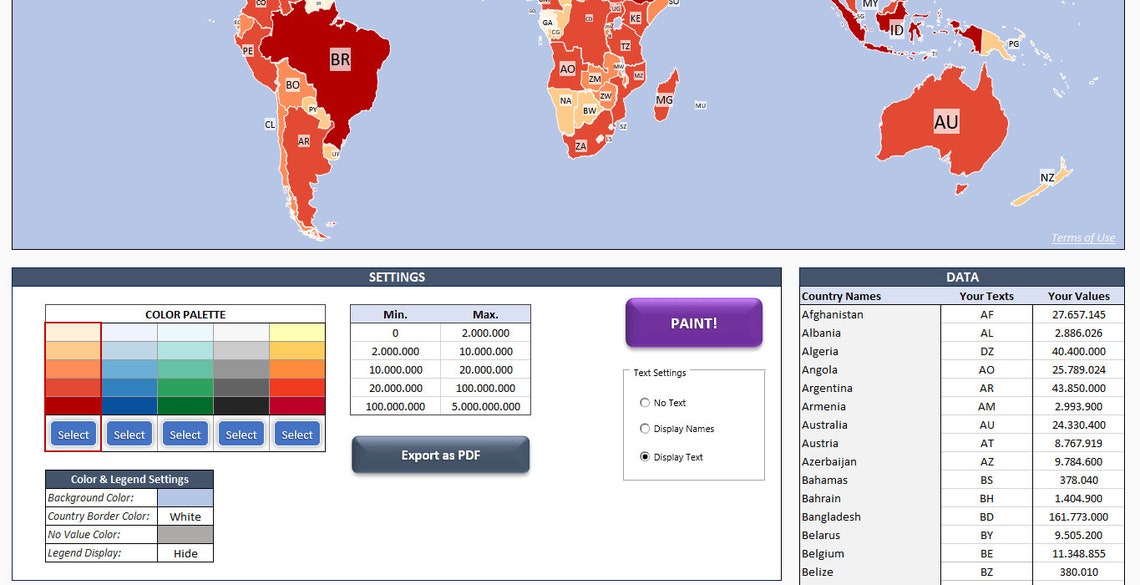Click the BR label on Brazil

pos(340,58)
